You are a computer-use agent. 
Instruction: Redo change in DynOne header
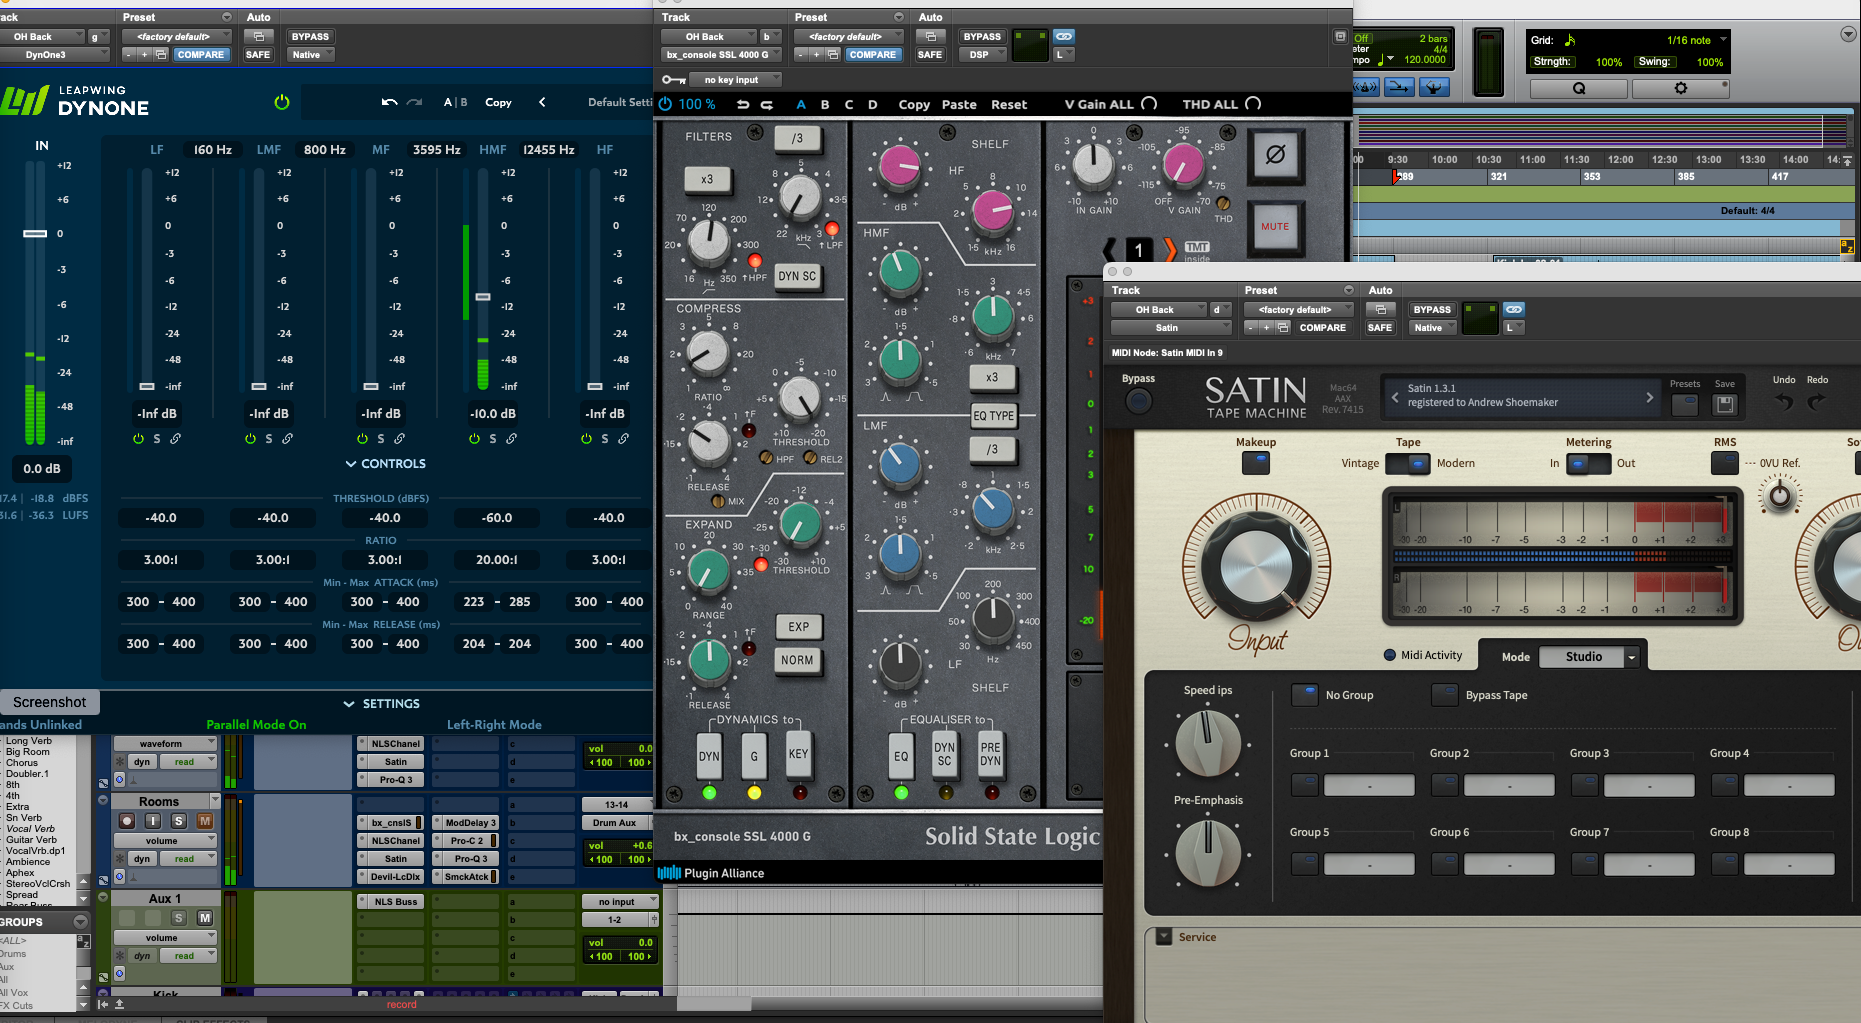[414, 102]
